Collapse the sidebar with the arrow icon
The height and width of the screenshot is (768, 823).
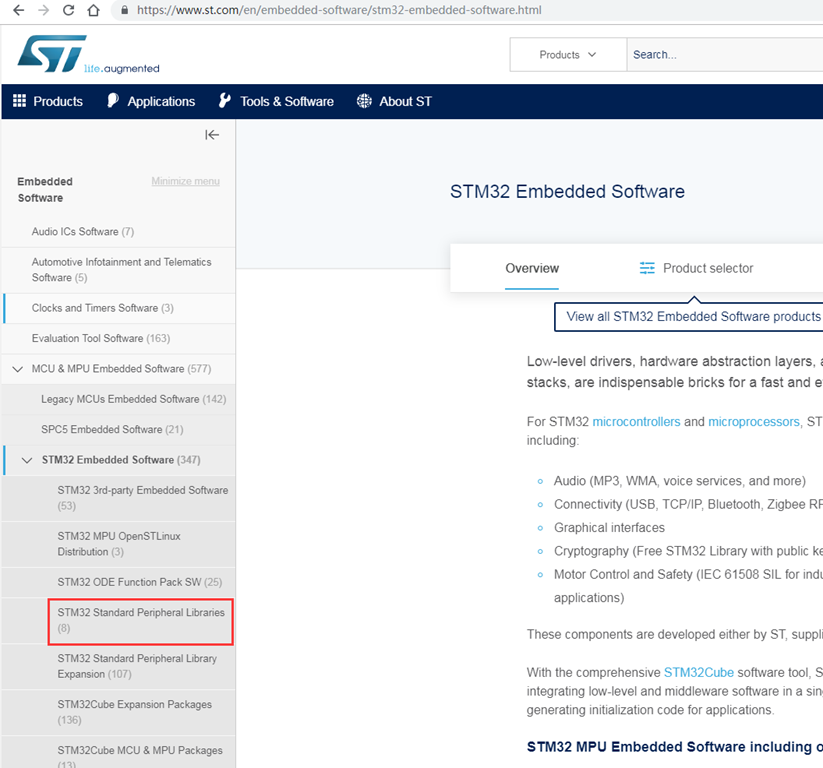pos(212,135)
